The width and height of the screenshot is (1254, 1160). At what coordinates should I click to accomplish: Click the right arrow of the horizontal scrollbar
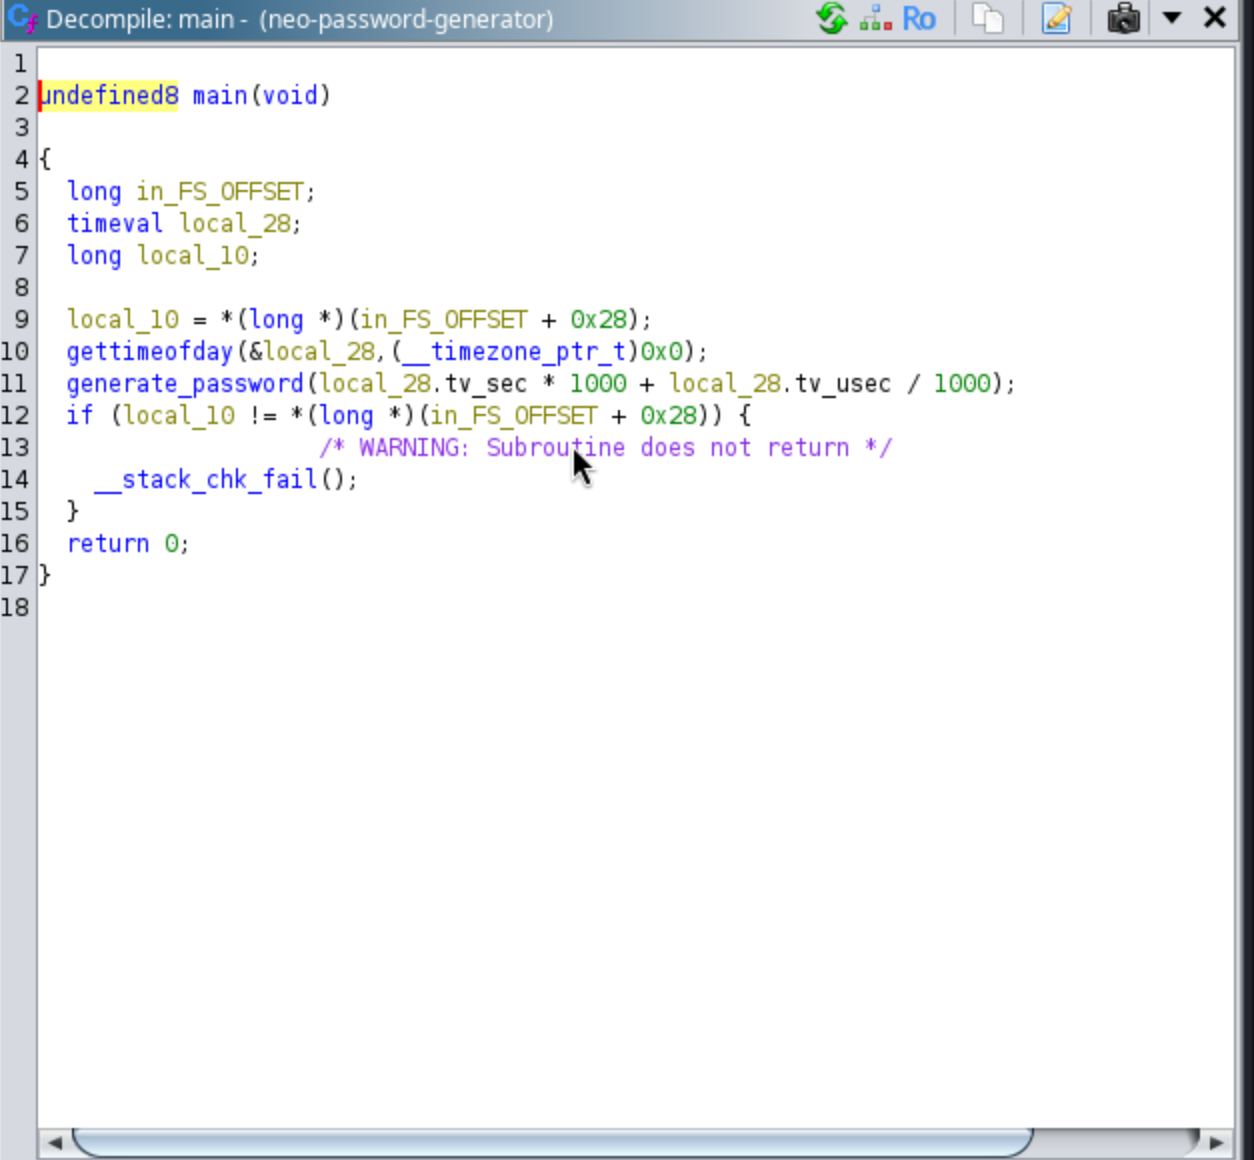1217,1142
